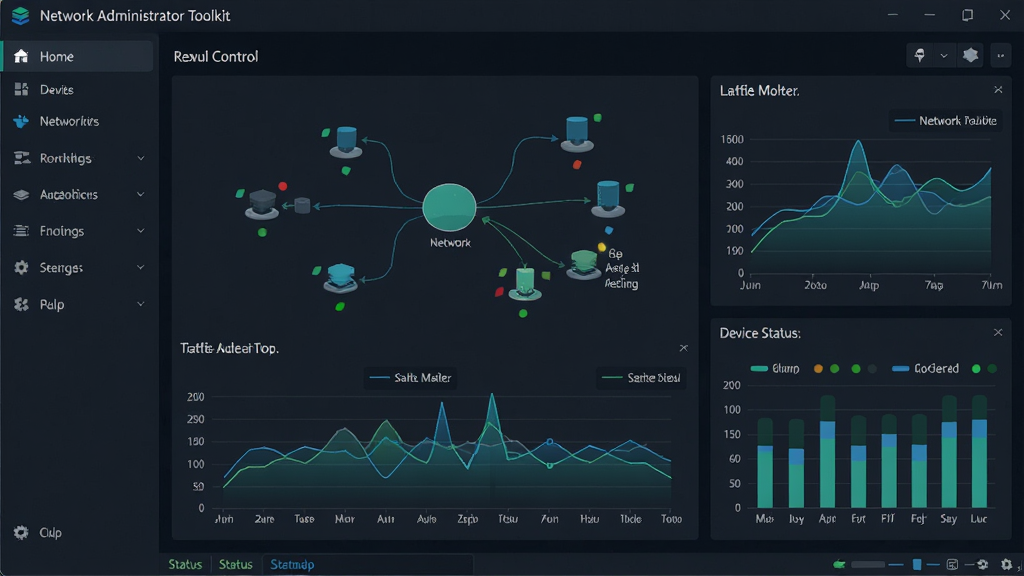The height and width of the screenshot is (576, 1024).
Task: Close the Device Status panel
Action: coord(998,333)
